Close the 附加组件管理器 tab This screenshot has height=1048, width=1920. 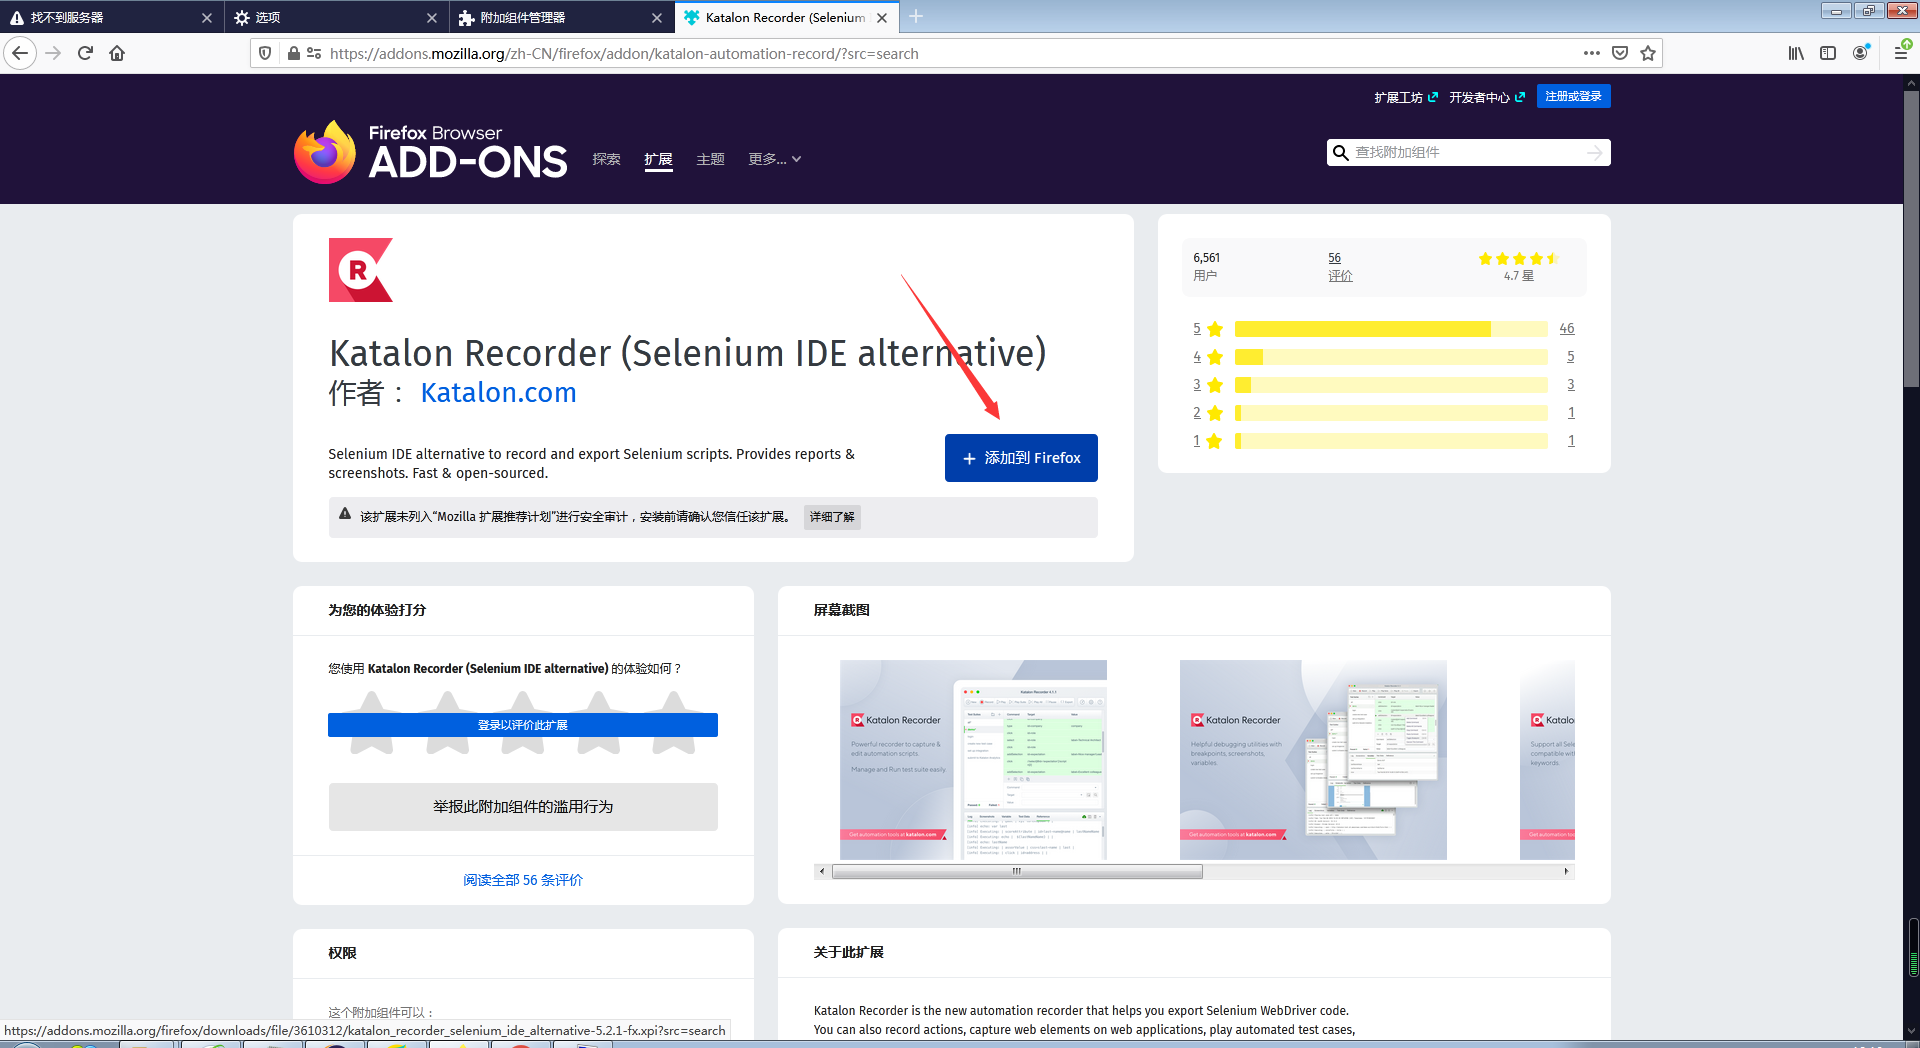tap(657, 18)
